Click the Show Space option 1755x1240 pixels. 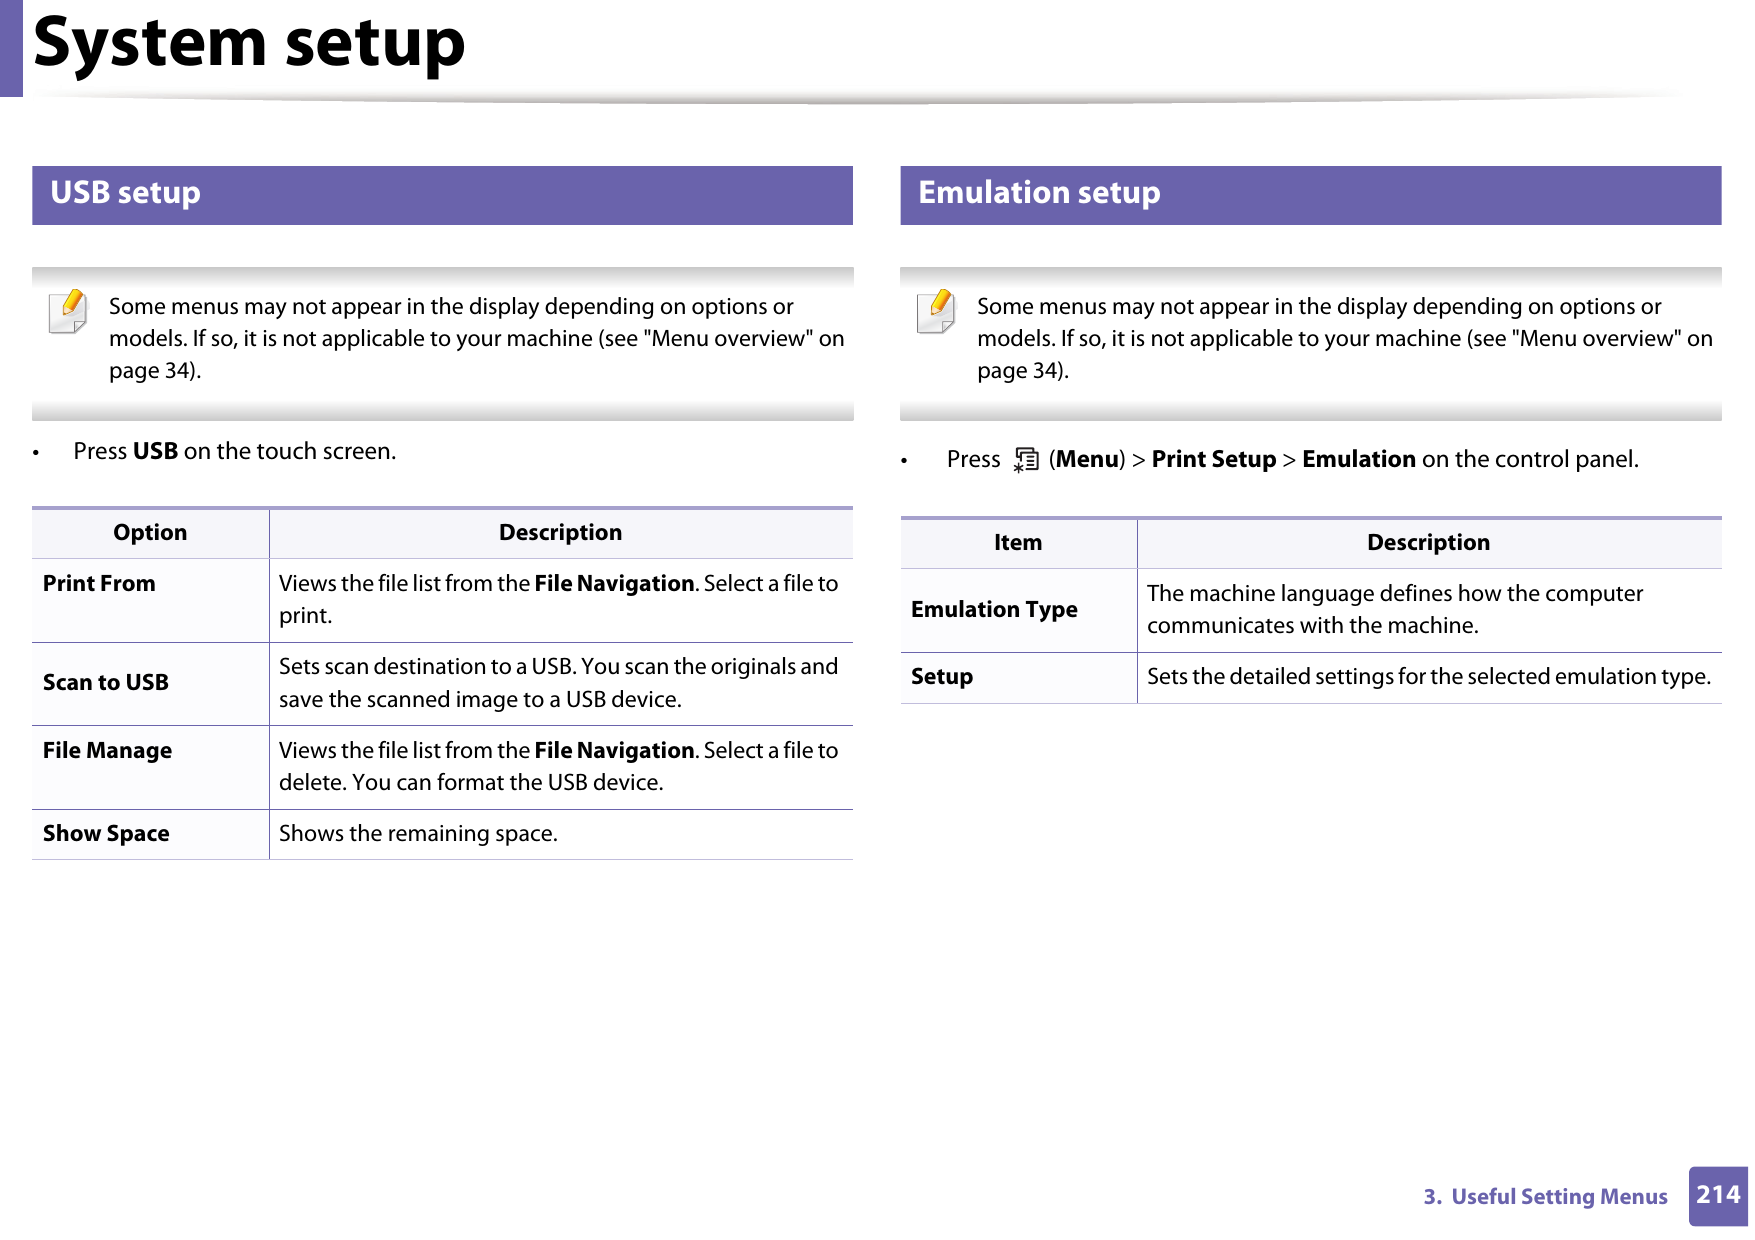(106, 834)
